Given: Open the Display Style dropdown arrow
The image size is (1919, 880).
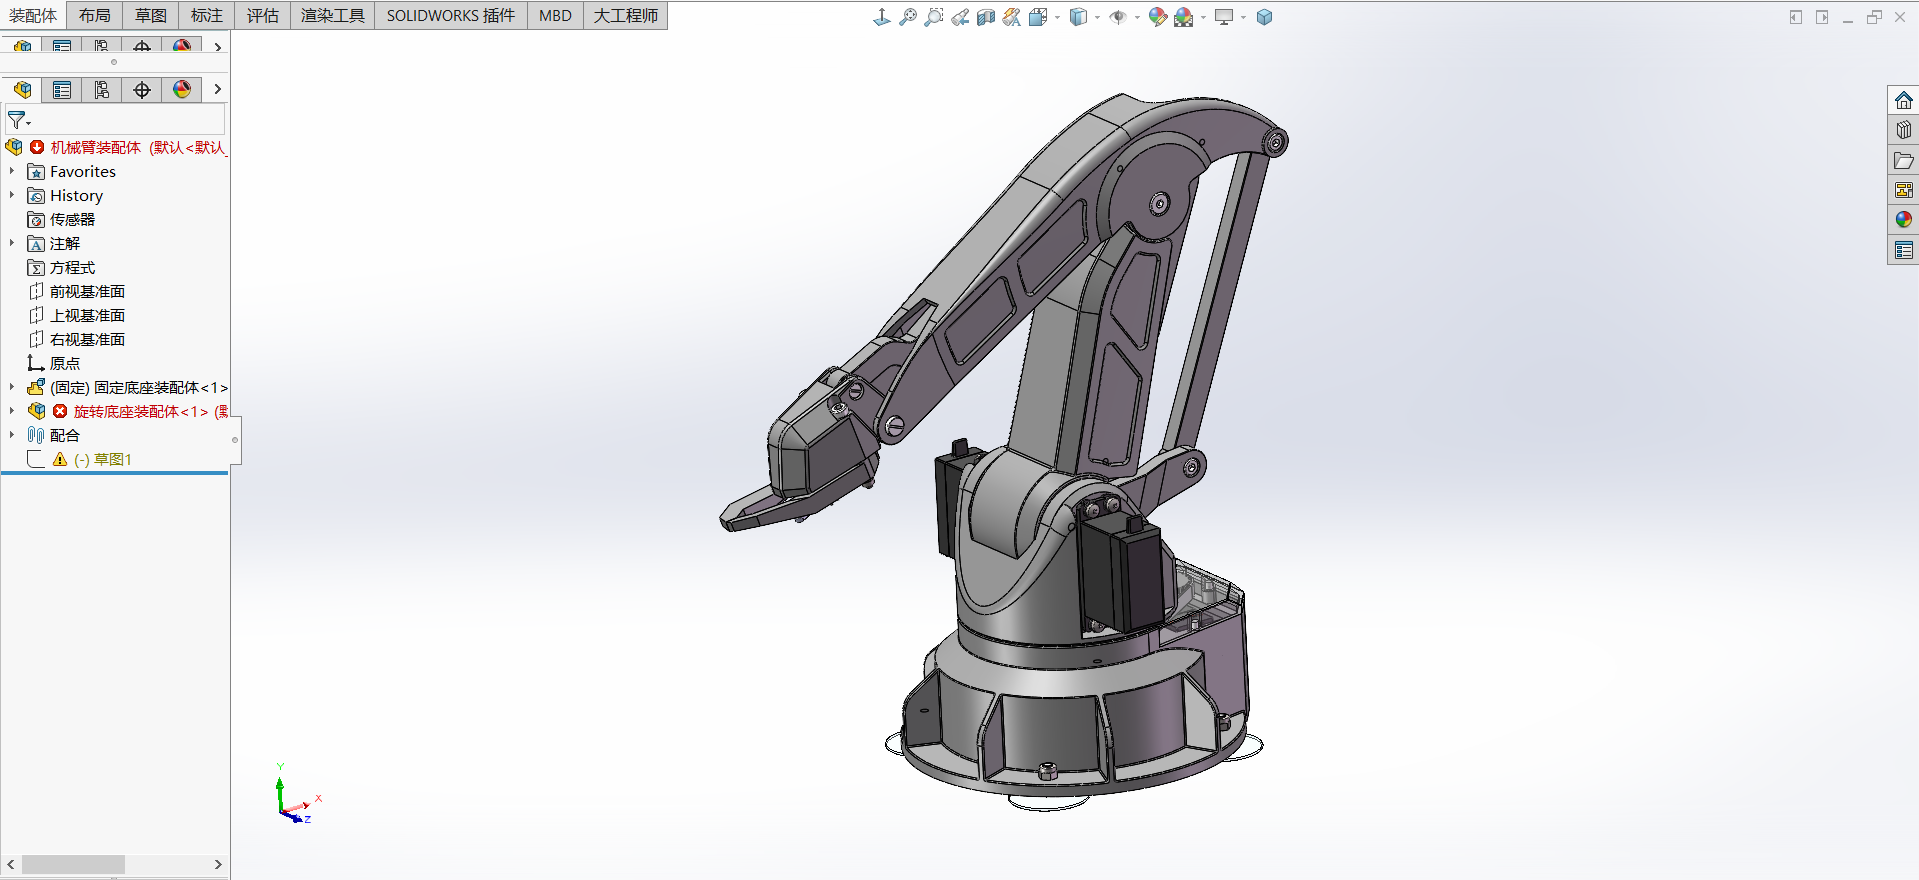Looking at the screenshot, I should 1097,18.
